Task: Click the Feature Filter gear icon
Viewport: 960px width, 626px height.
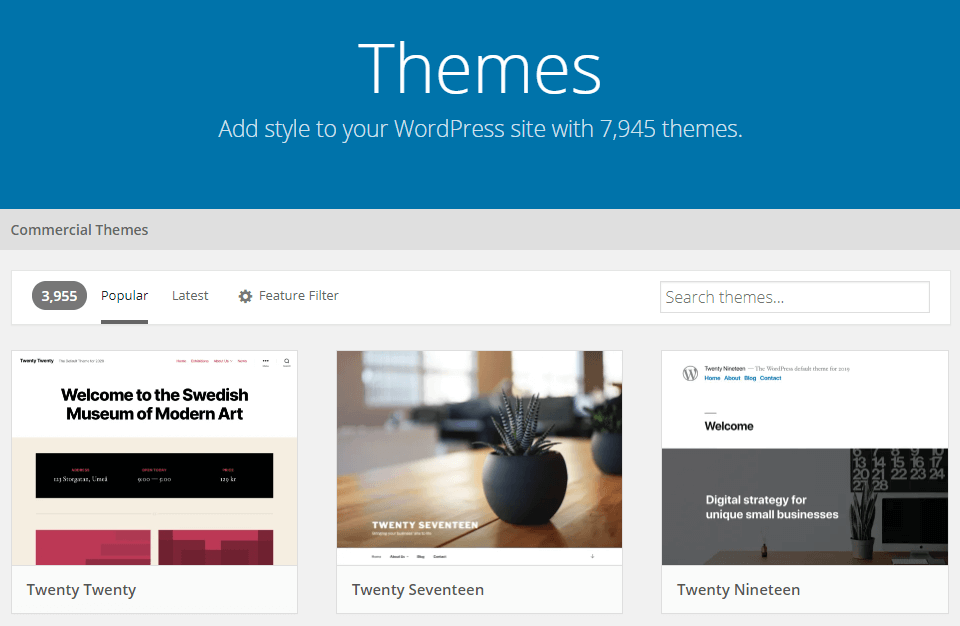Action: click(245, 296)
